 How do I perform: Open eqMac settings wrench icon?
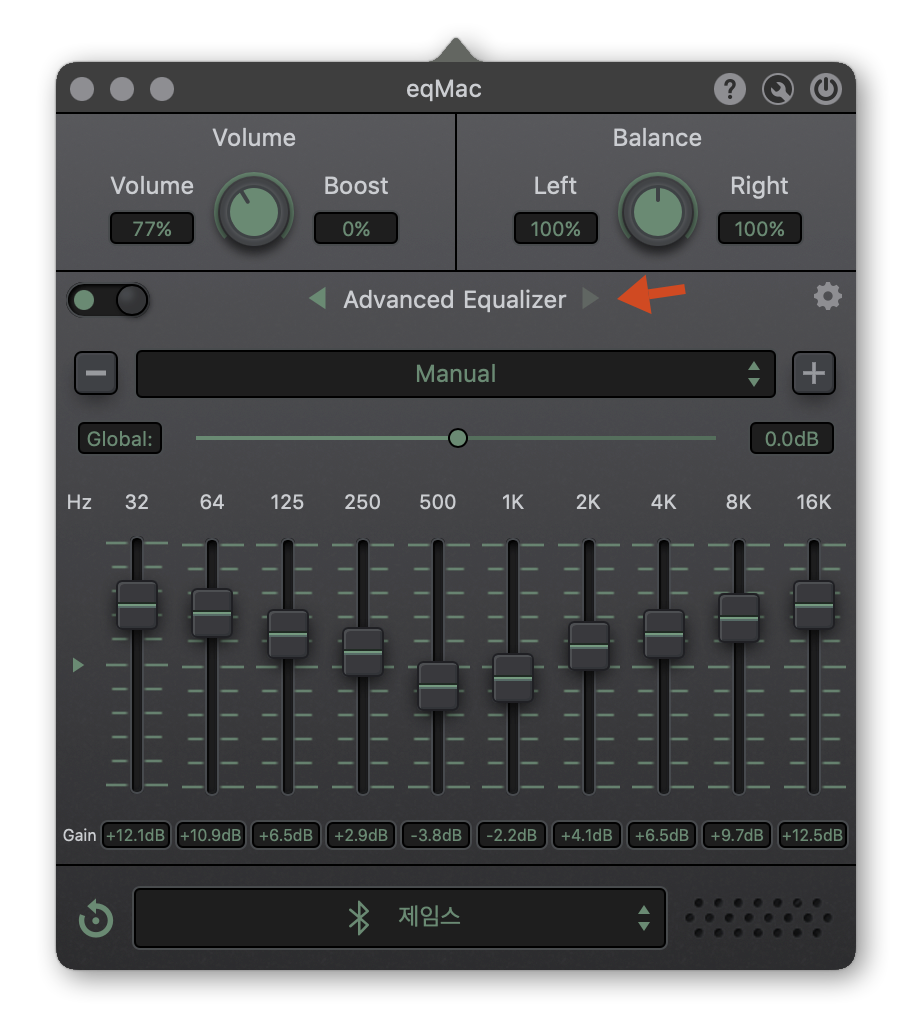778,89
